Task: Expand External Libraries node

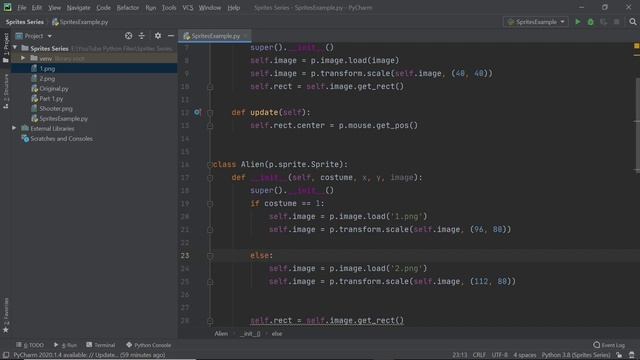Action: (x=14, y=128)
